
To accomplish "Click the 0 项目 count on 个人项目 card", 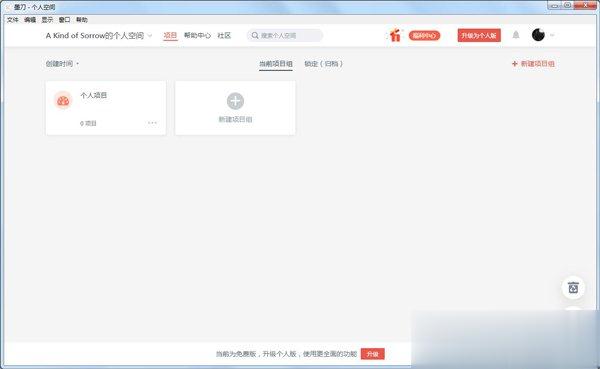I will (x=88, y=123).
